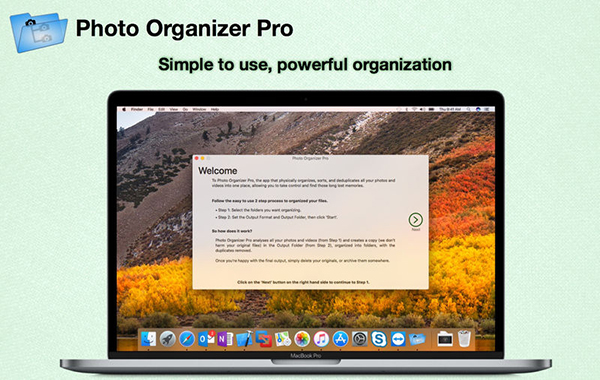Click the battery status icon

click(431, 109)
